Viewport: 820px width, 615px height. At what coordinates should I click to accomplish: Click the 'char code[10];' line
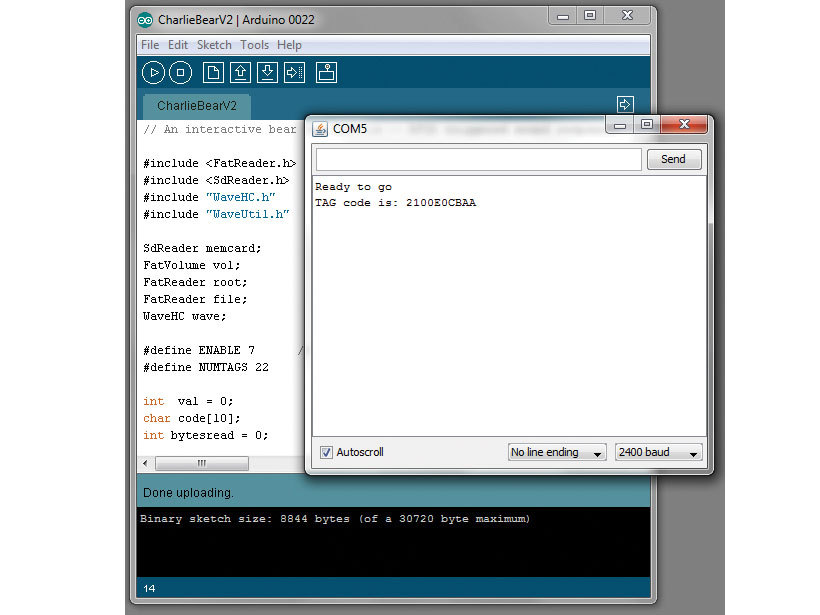[191, 418]
